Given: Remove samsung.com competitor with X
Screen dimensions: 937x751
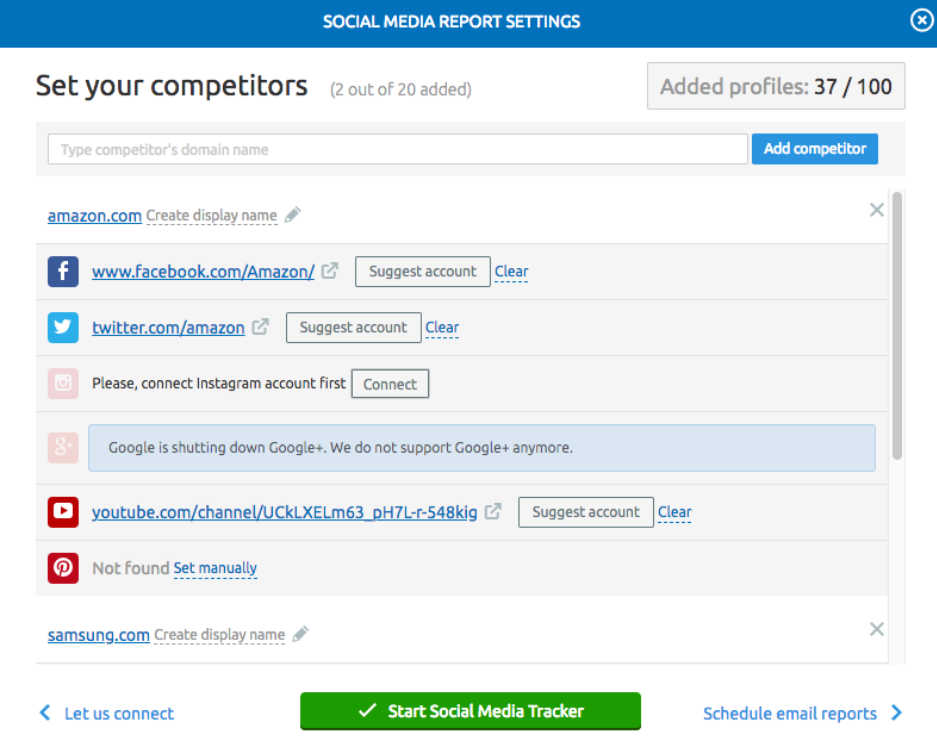Looking at the screenshot, I should pos(877,629).
